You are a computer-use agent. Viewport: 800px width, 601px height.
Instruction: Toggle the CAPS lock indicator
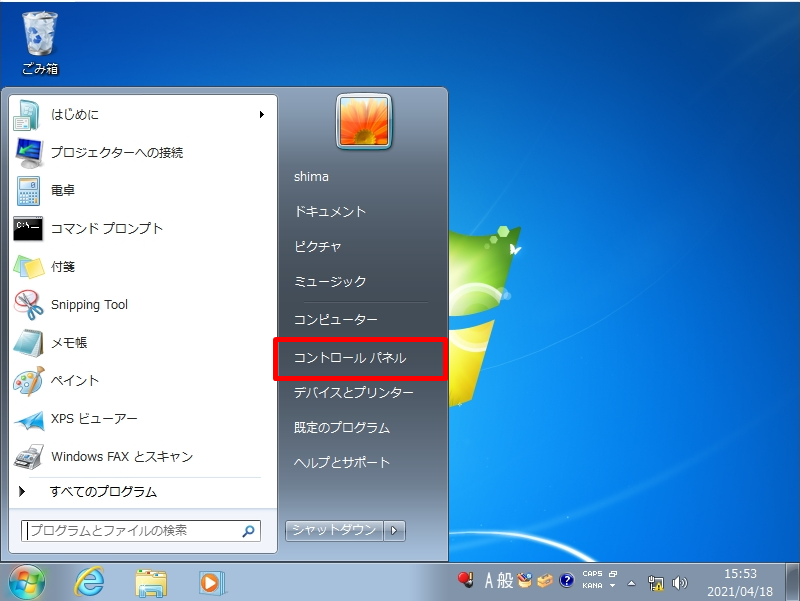click(x=592, y=573)
